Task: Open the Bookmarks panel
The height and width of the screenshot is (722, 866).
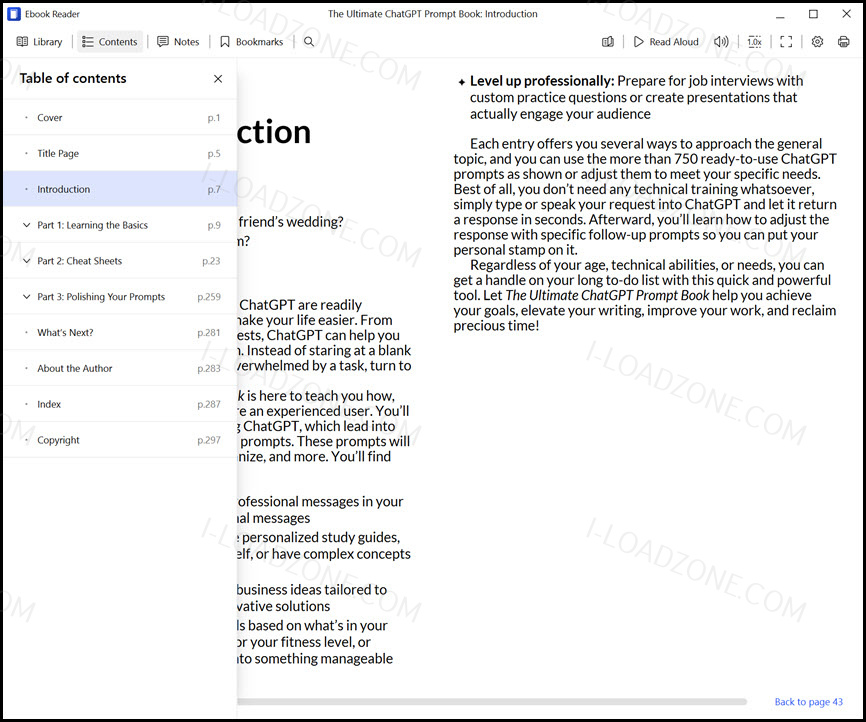Action: tap(252, 41)
